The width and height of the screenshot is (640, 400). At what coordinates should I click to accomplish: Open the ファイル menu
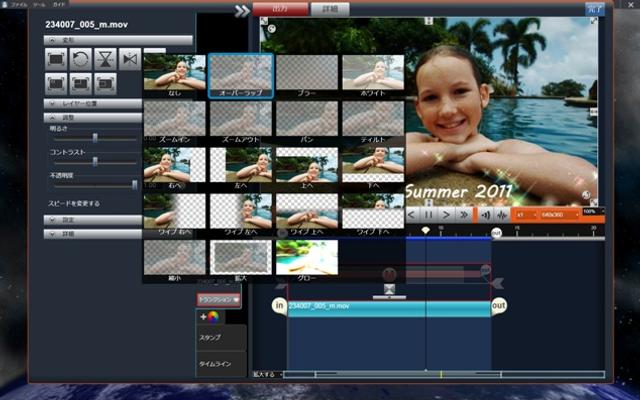tap(19, 4)
